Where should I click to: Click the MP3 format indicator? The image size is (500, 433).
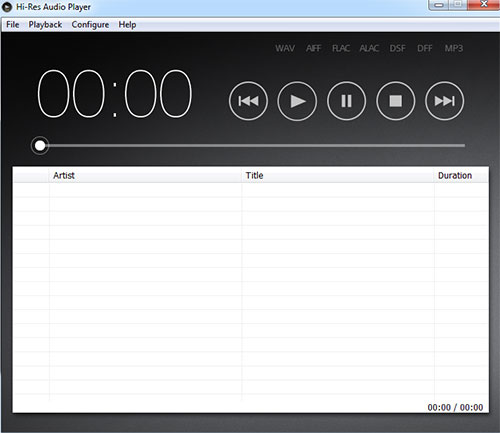pyautogui.click(x=454, y=48)
